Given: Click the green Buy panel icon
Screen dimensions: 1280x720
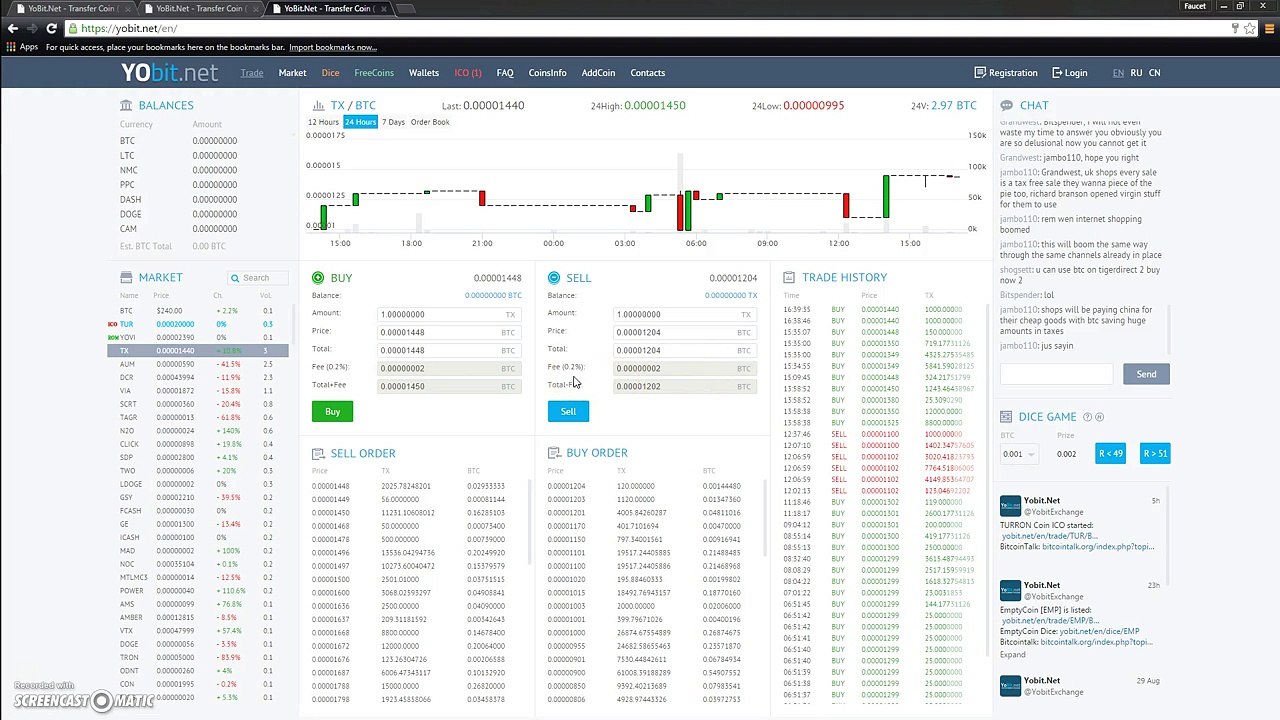Looking at the screenshot, I should point(318,277).
